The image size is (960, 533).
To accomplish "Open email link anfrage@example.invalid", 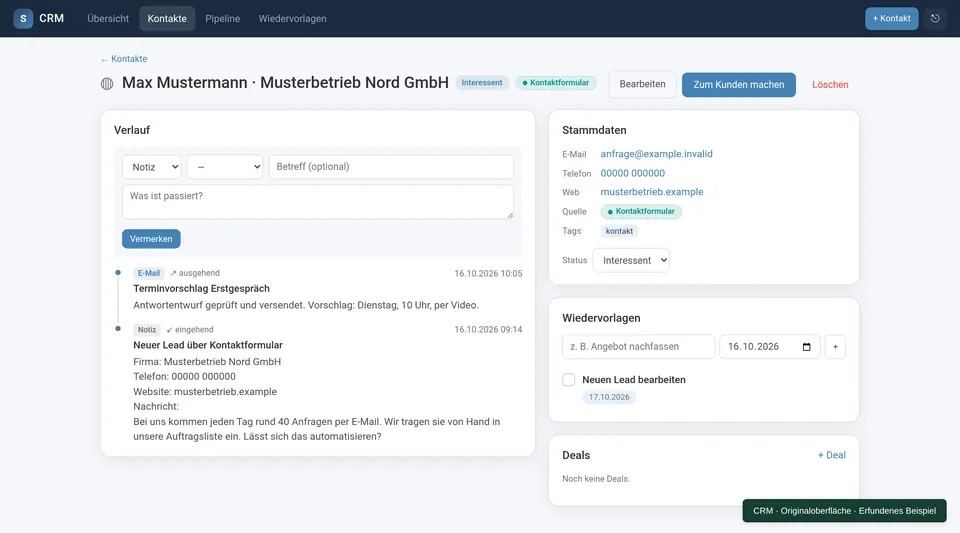I will point(656,154).
